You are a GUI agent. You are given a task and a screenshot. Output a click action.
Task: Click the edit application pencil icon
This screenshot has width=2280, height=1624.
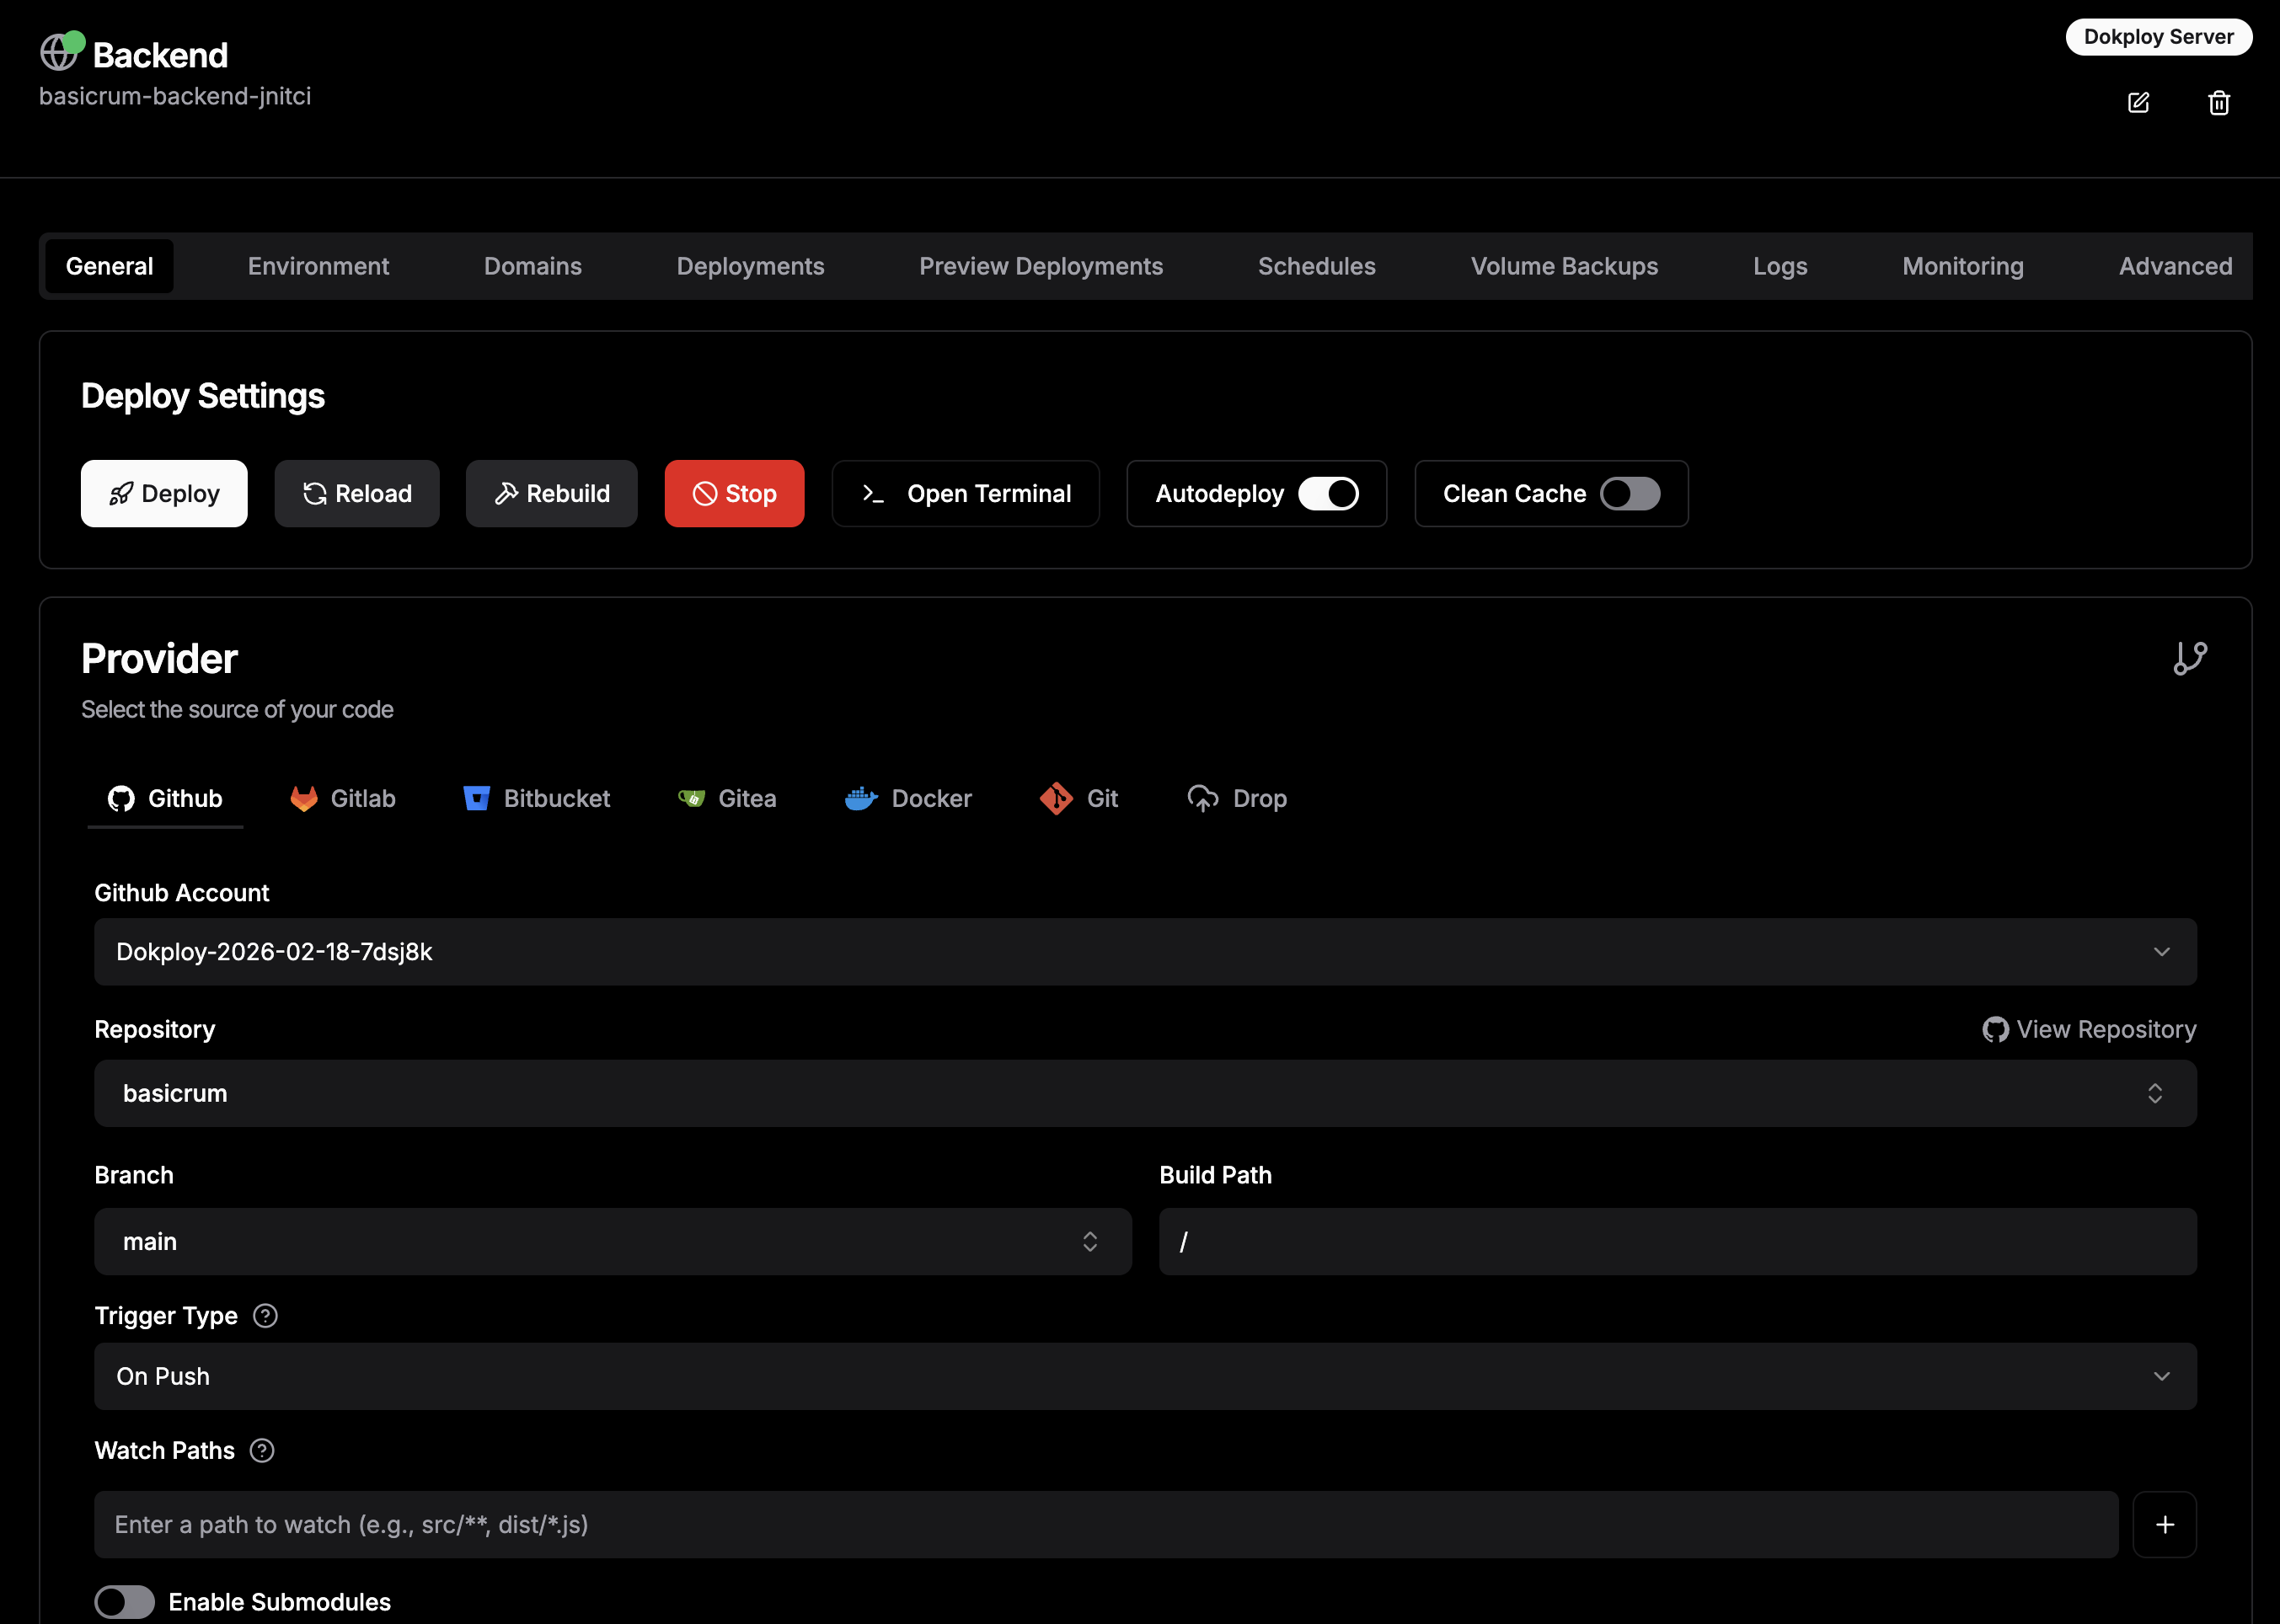(x=2138, y=103)
